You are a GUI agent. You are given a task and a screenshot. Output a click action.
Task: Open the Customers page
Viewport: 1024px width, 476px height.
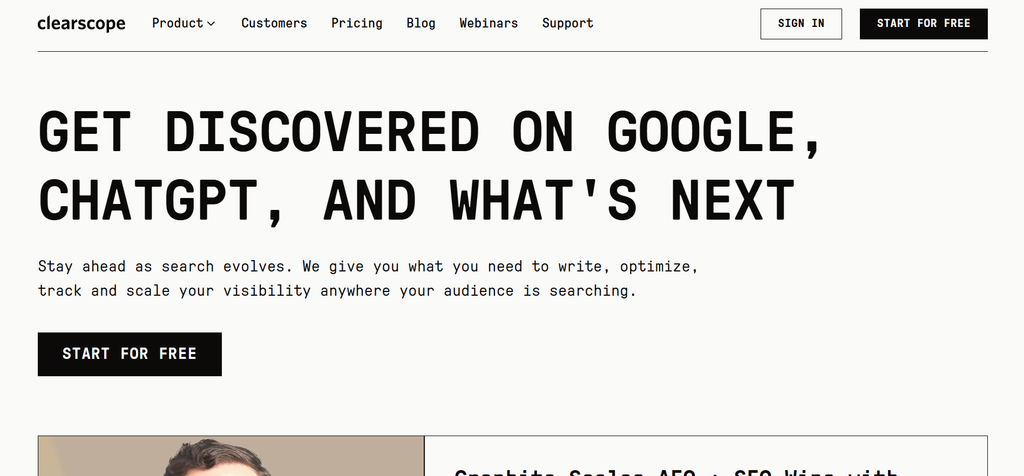click(x=274, y=23)
